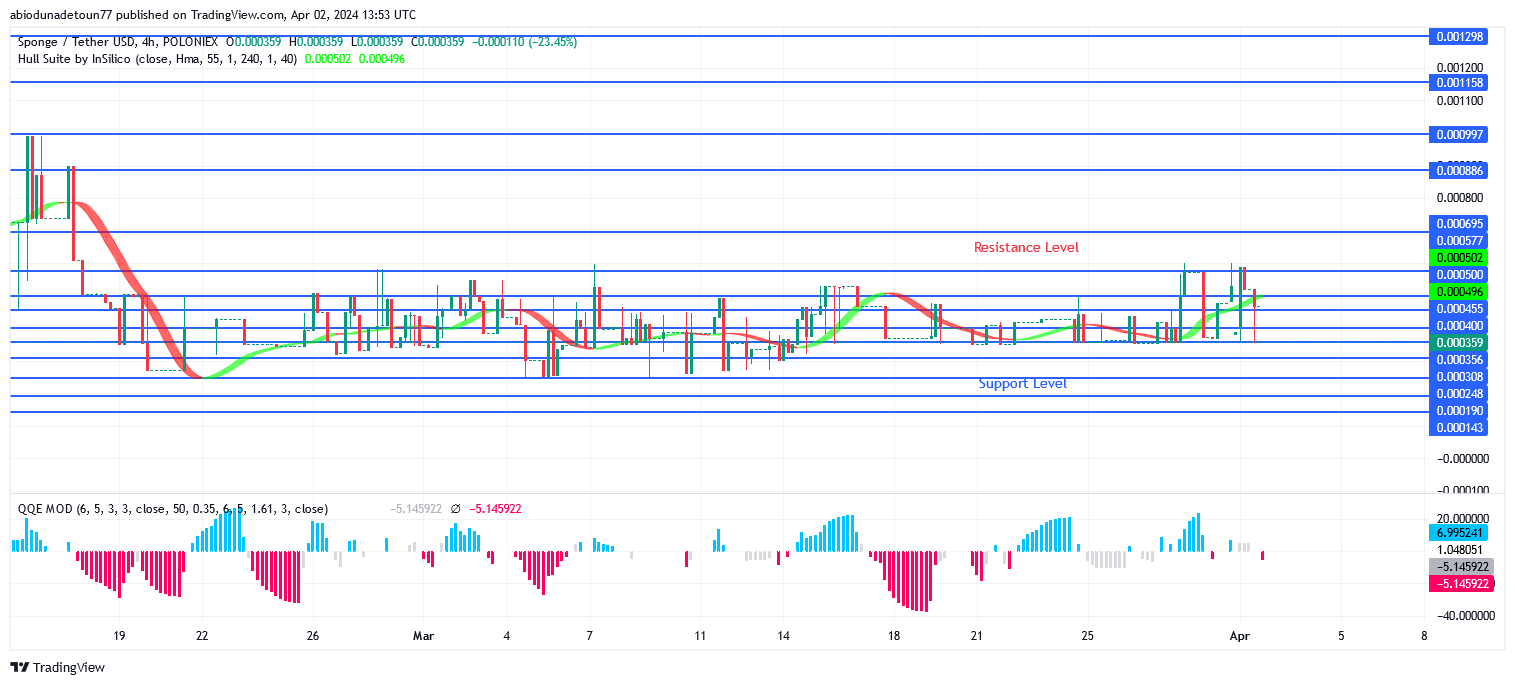The width and height of the screenshot is (1515, 685).
Task: Click the Apr date label on time axis
Action: (x=1240, y=636)
